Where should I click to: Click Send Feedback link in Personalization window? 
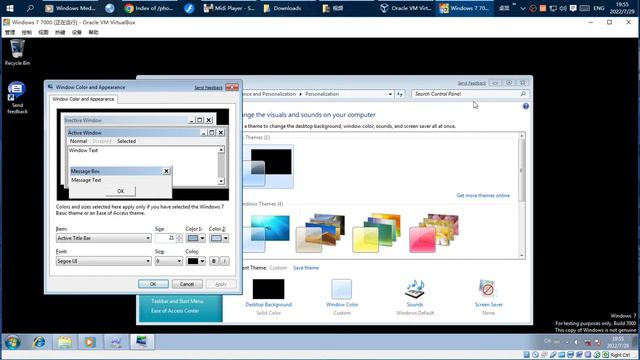tap(471, 83)
